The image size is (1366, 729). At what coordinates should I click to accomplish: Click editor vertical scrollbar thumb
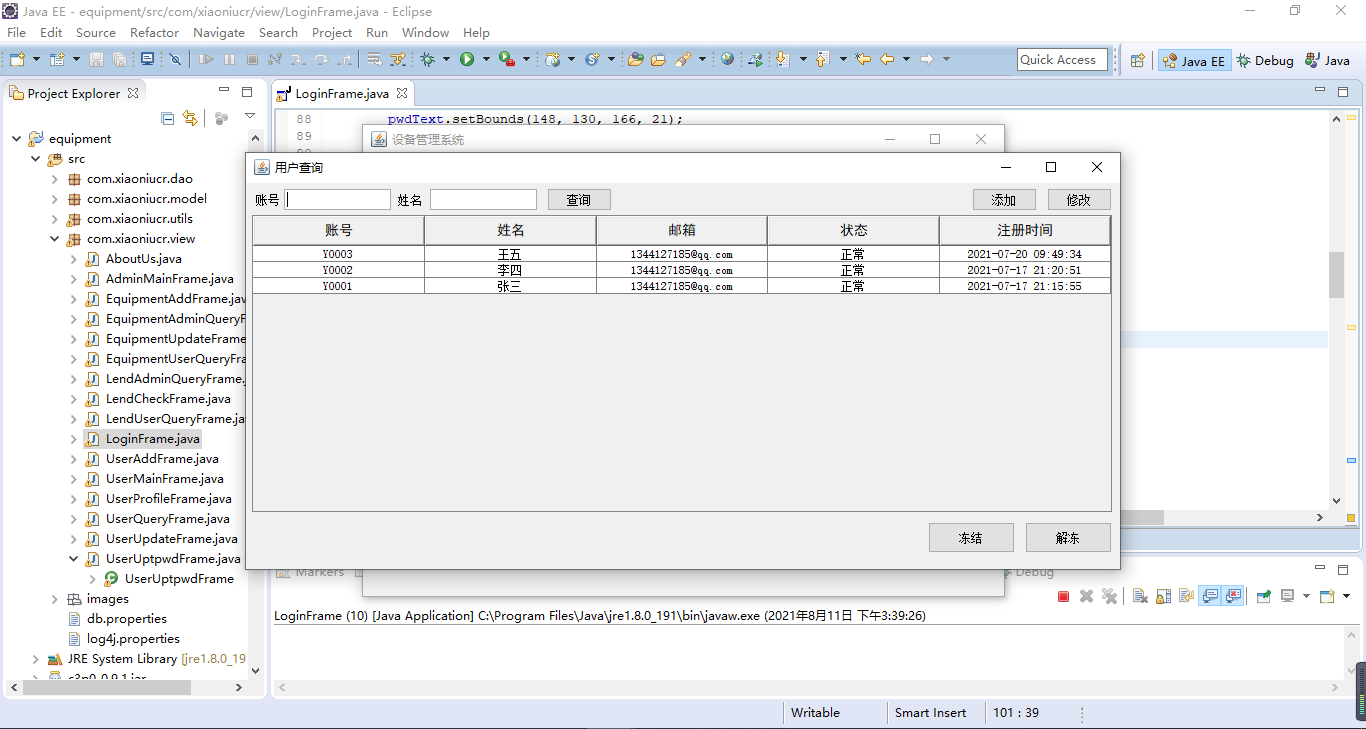point(1336,275)
